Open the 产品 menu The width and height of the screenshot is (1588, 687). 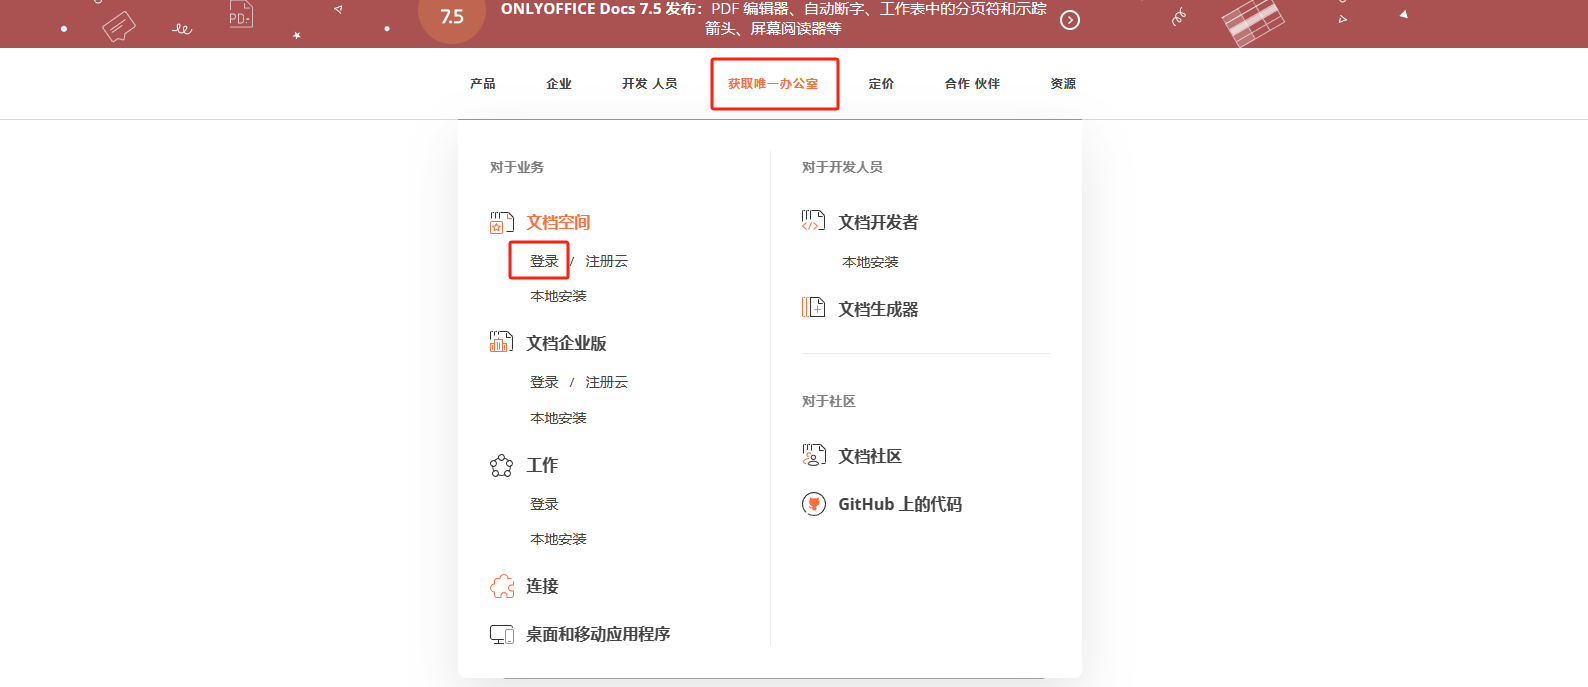[x=483, y=84]
